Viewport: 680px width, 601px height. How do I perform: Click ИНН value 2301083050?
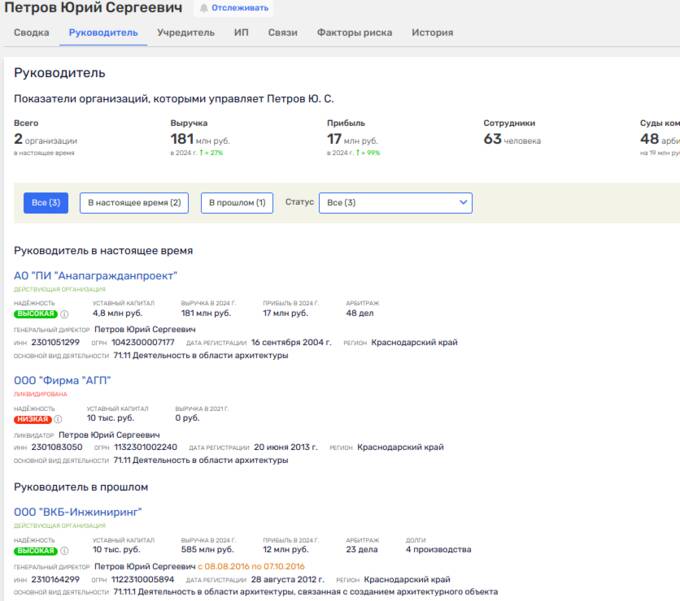click(57, 447)
